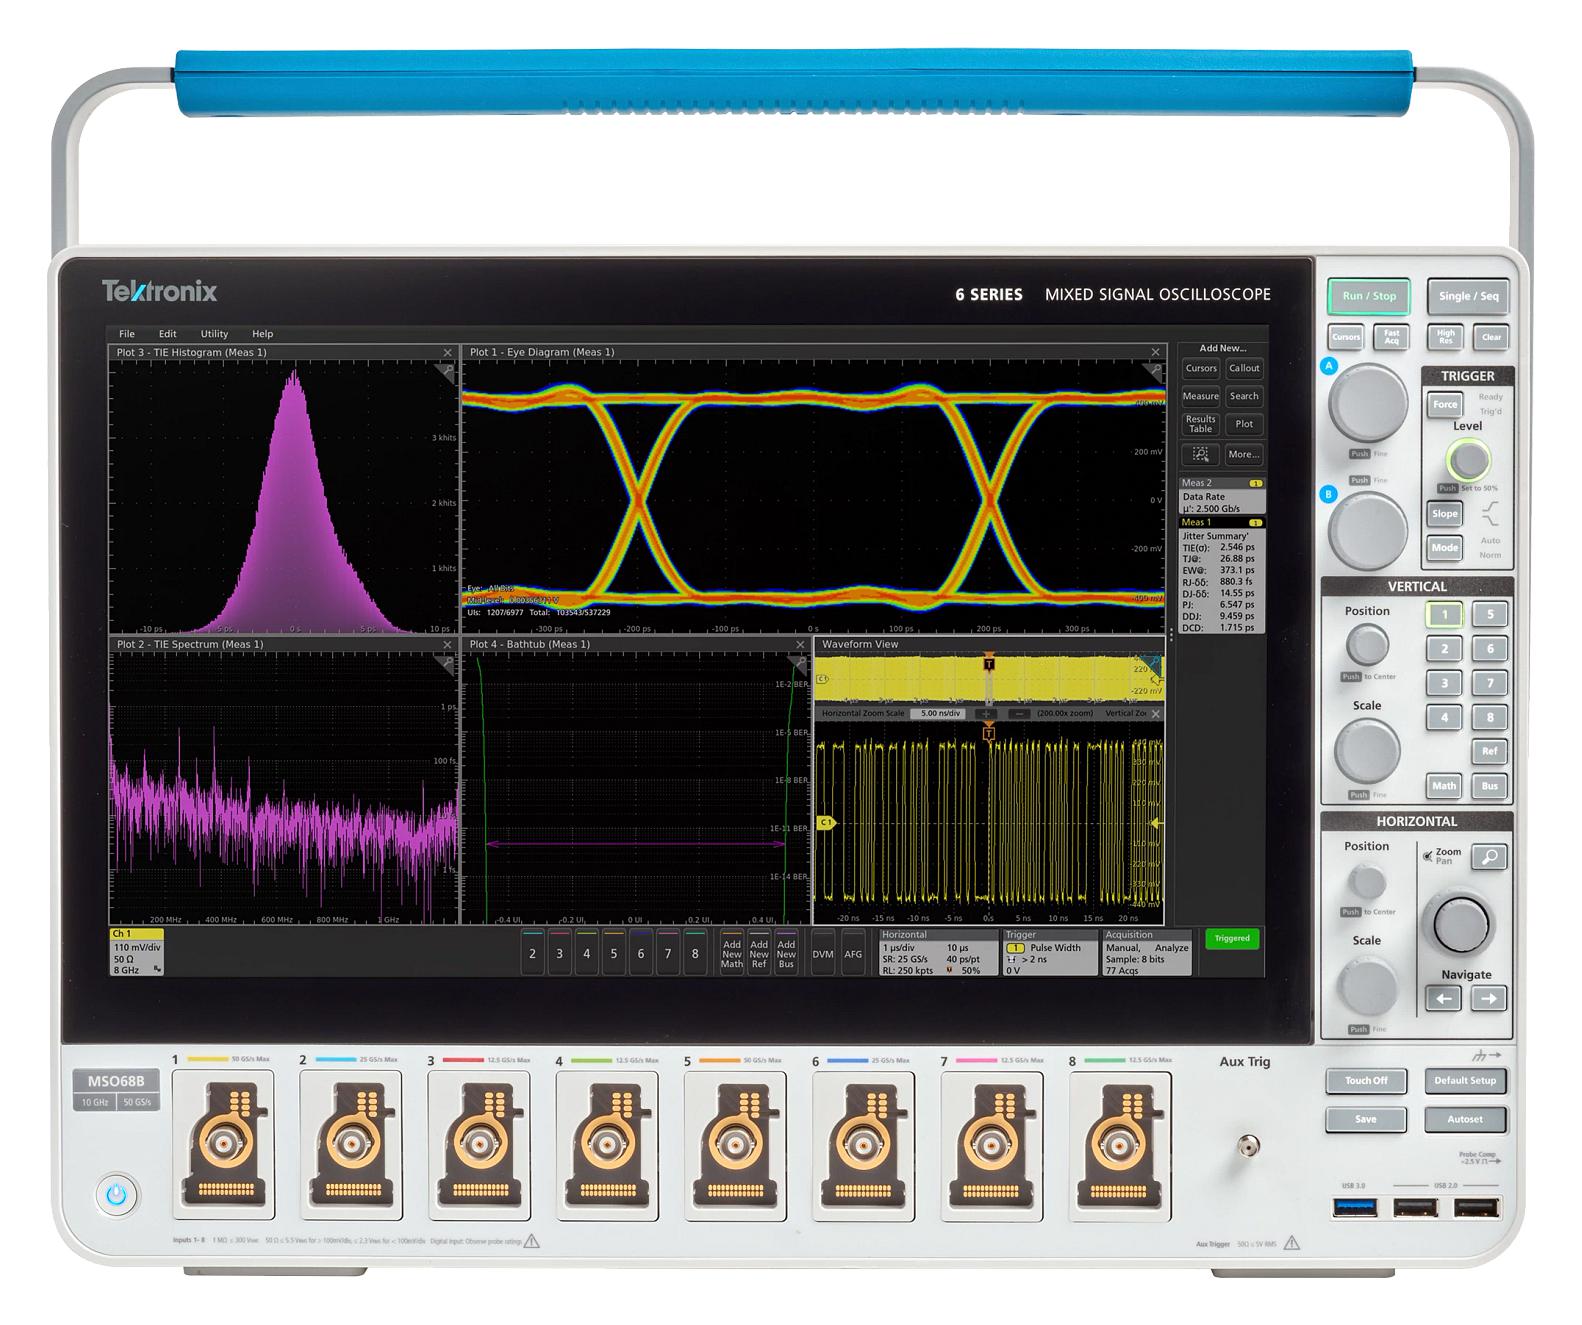The height and width of the screenshot is (1325, 1582).
Task: Close the waveform zoom scale bar
Action: pyautogui.click(x=1156, y=714)
